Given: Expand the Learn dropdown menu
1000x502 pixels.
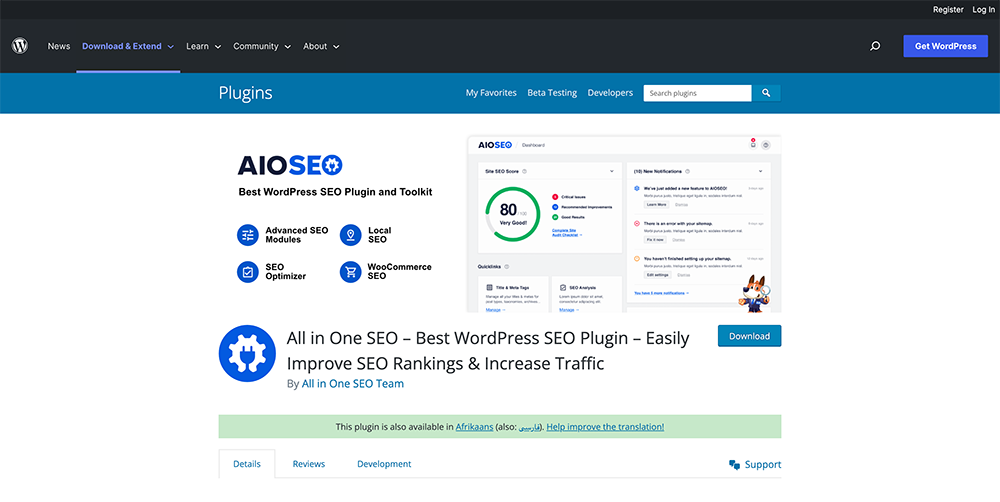Looking at the screenshot, I should click(203, 46).
